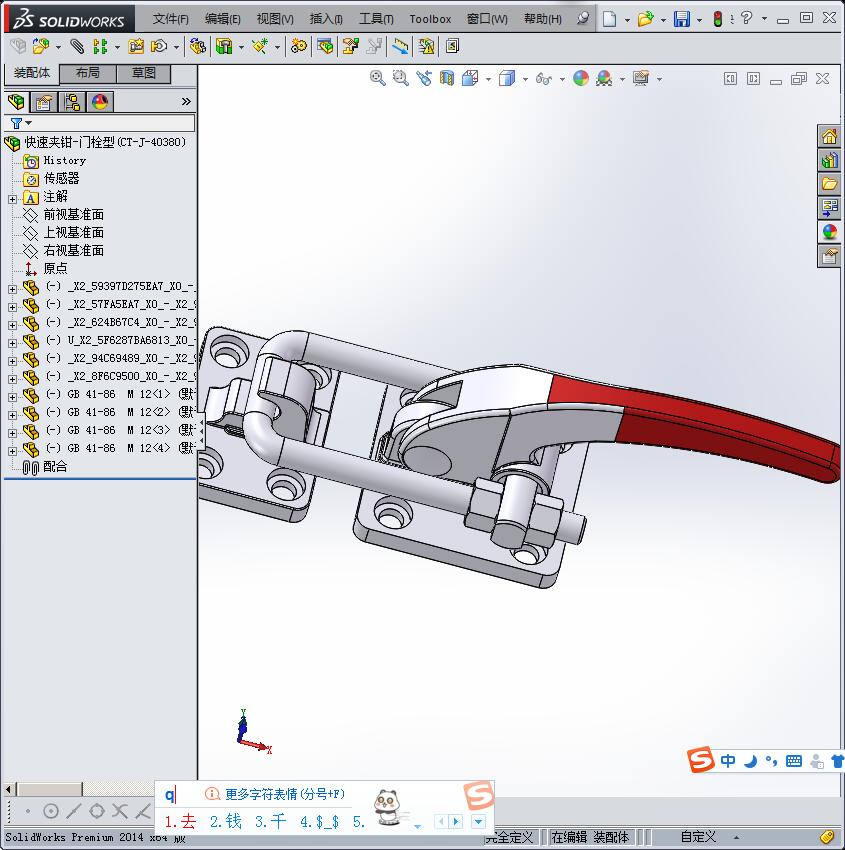
Task: Click the Zoom to Fit magnifier icon
Action: click(378, 79)
